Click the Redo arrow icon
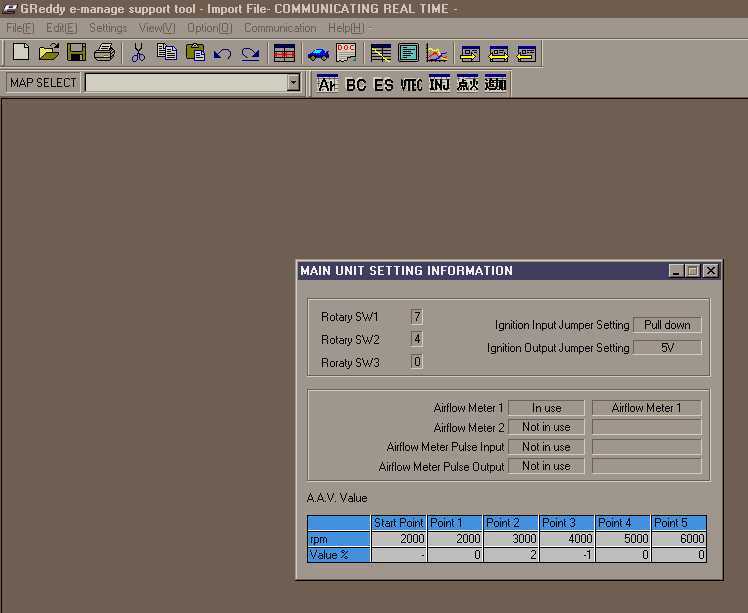The height and width of the screenshot is (613, 748). 250,53
